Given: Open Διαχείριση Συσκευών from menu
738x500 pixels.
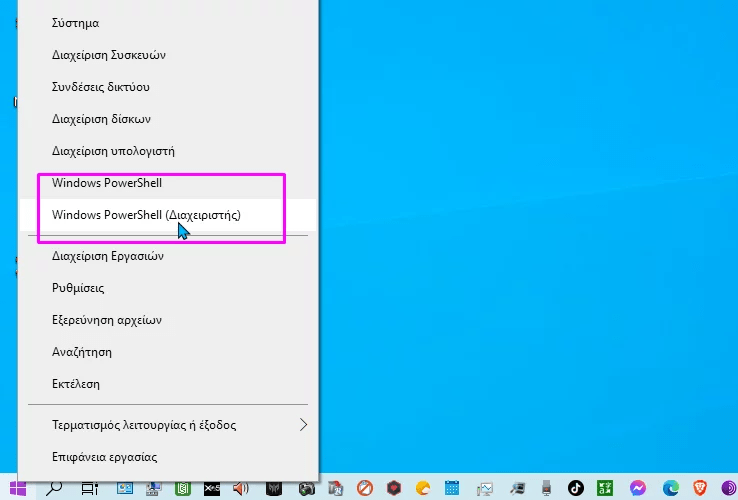Looking at the screenshot, I should tap(168, 55).
